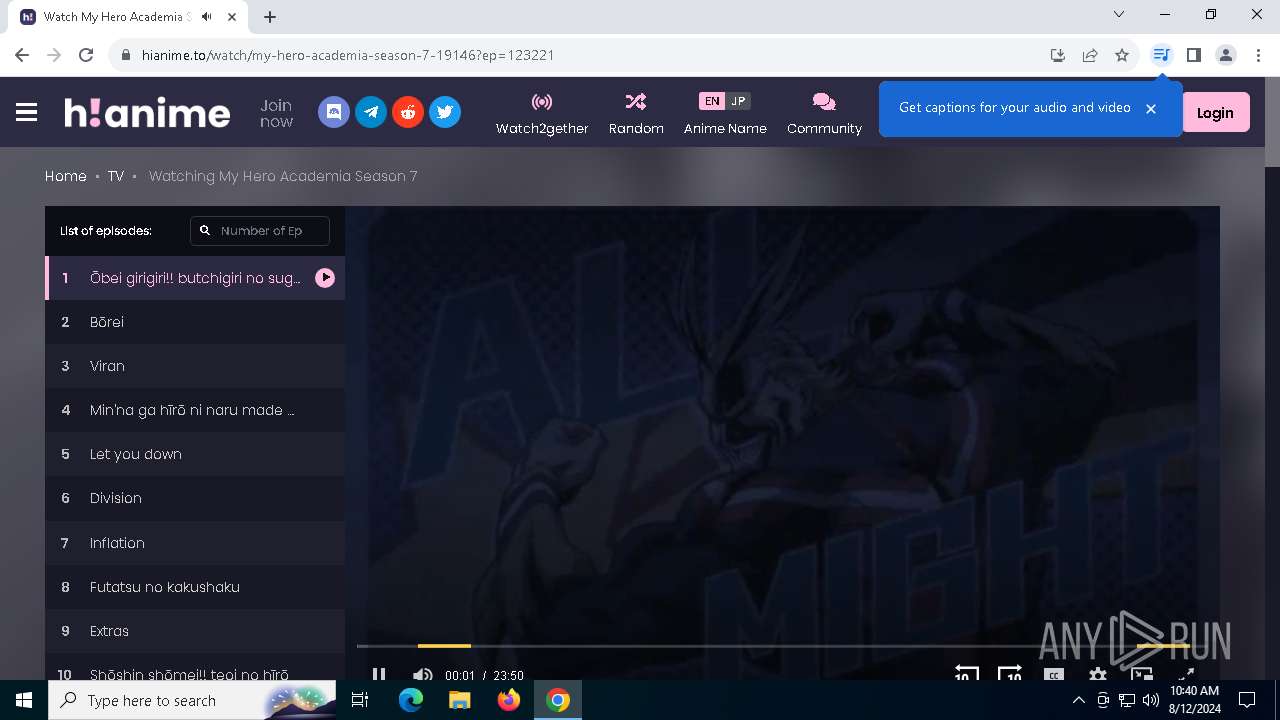Share this page from address bar

point(1090,55)
